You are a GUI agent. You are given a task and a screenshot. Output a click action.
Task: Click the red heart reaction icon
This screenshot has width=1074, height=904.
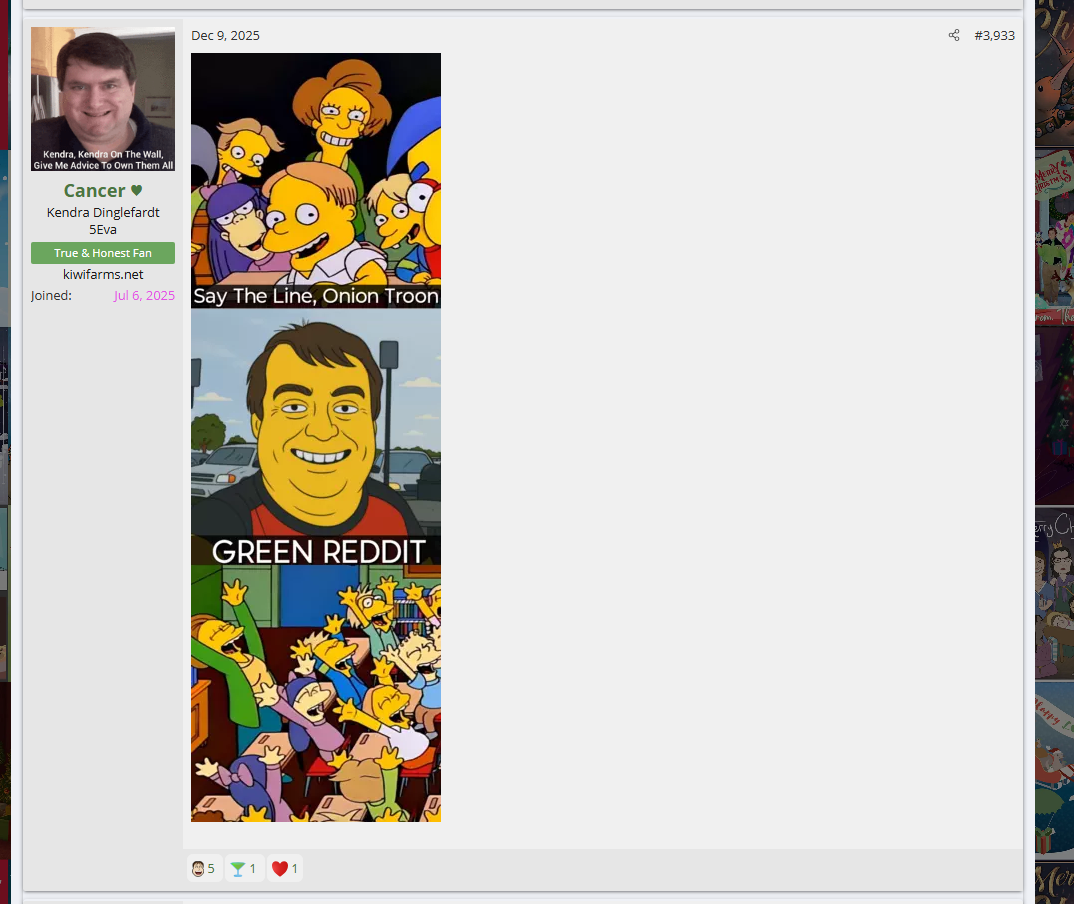[279, 869]
